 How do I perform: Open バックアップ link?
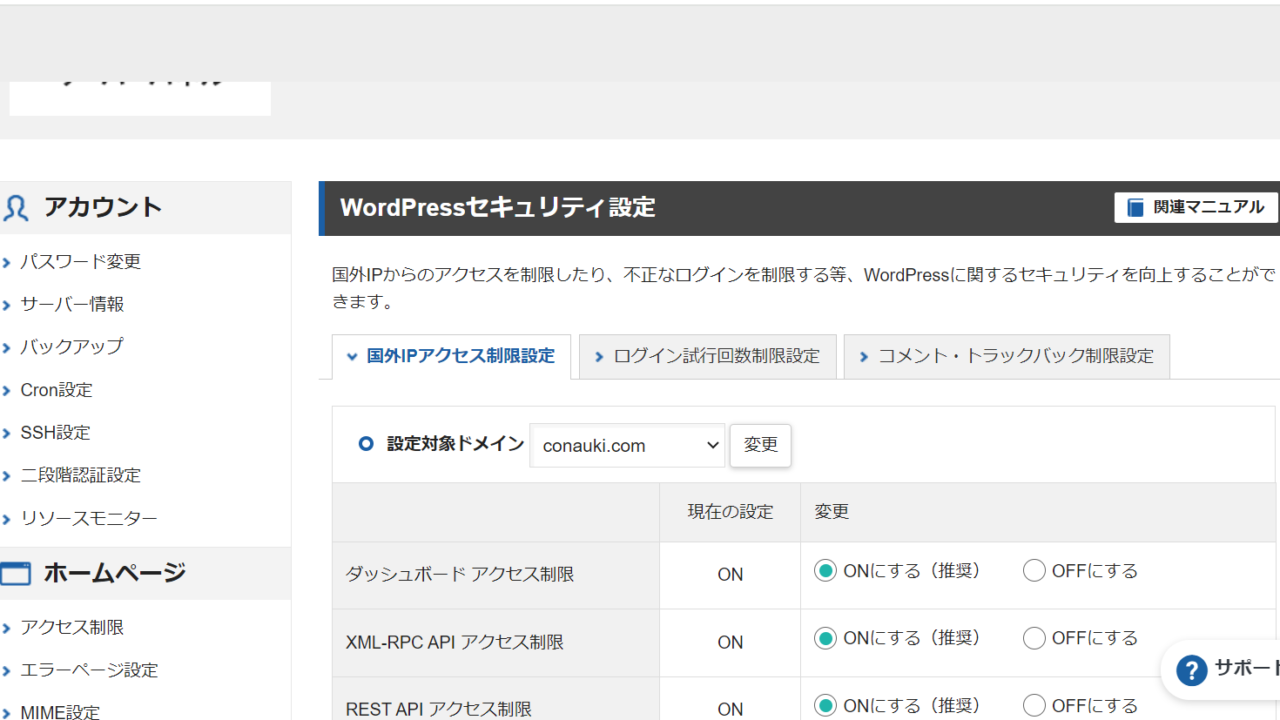pos(72,347)
